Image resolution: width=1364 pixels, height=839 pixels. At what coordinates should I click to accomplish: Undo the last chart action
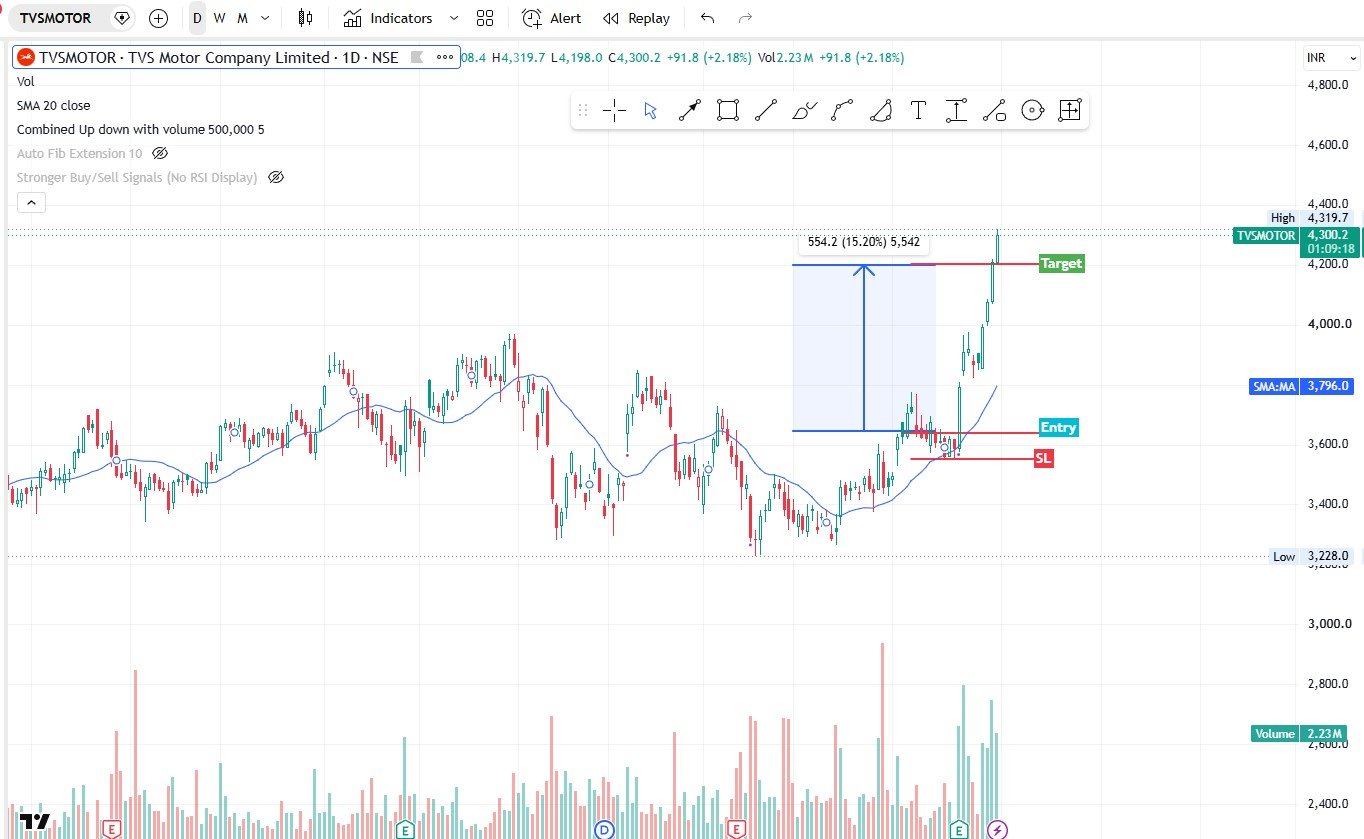click(x=708, y=18)
